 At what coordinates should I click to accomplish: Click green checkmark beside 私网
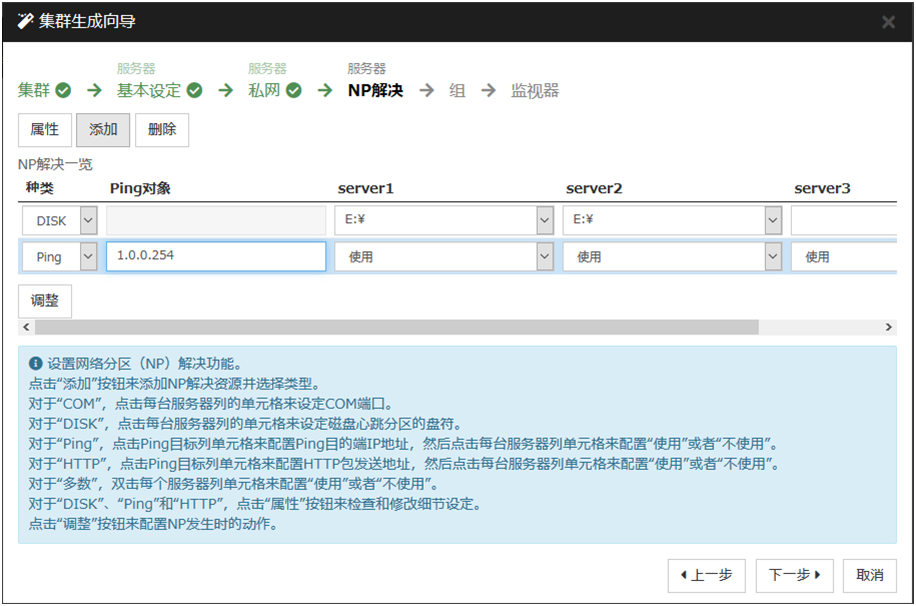tap(293, 91)
